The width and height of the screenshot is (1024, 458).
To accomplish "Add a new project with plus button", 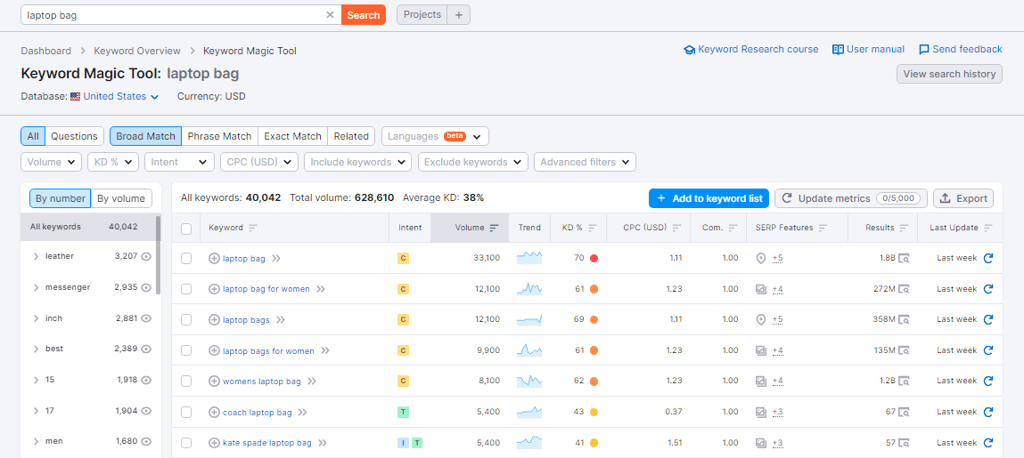I will click(x=458, y=15).
